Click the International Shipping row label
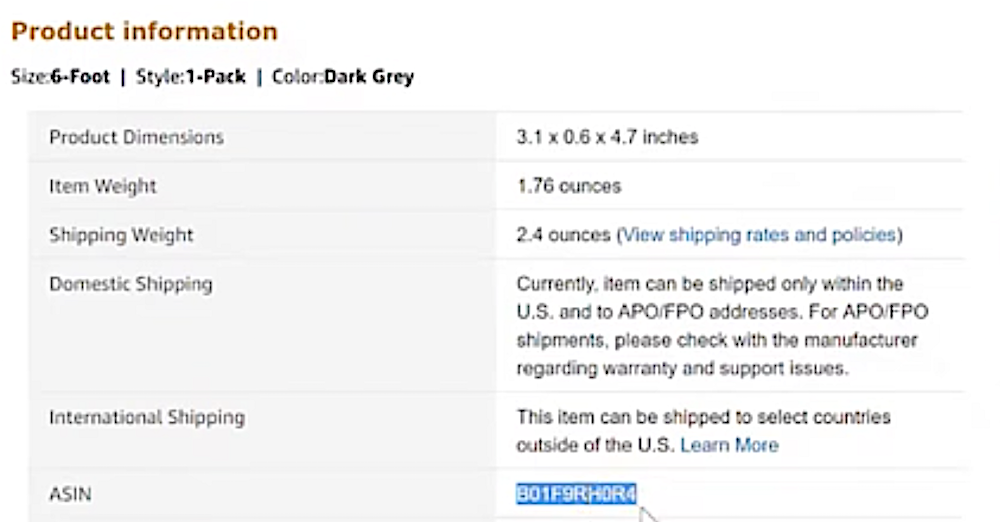Screen dimensions: 1000x522 click(147, 417)
